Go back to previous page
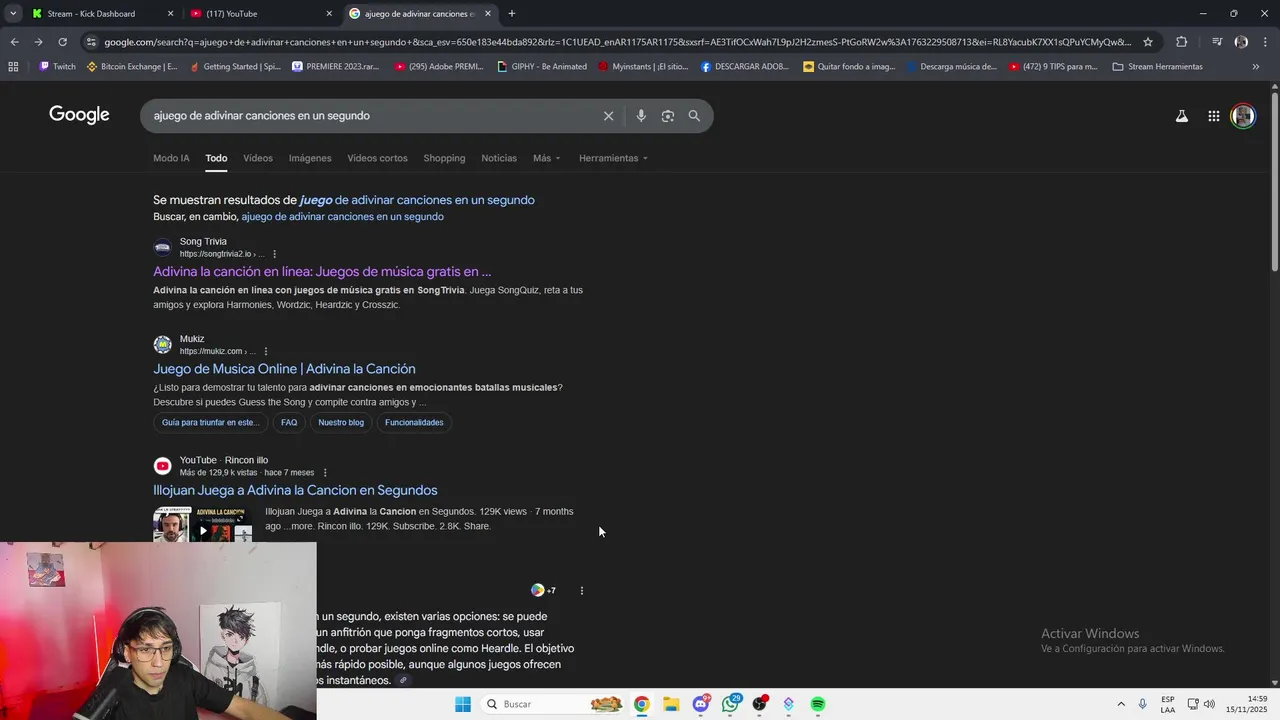1280x720 pixels. pos(14,42)
